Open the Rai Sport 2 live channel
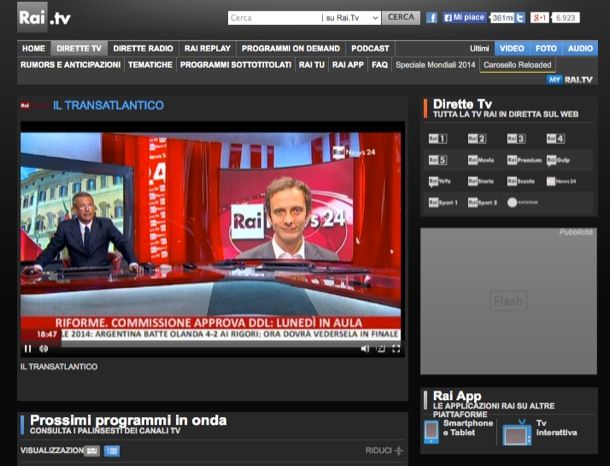The height and width of the screenshot is (466, 610). (x=482, y=202)
